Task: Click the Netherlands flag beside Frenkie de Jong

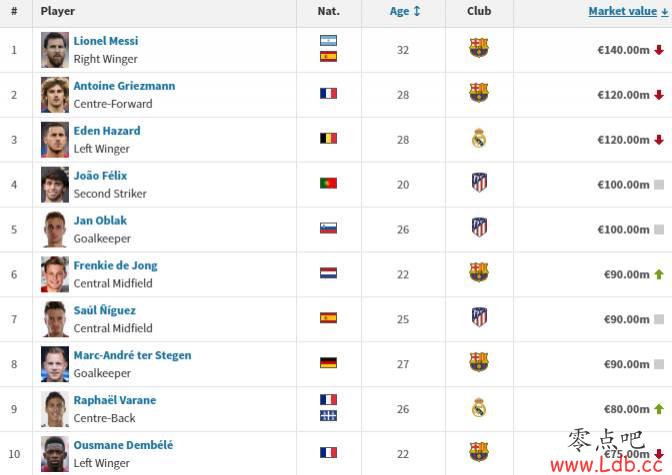Action: point(328,273)
